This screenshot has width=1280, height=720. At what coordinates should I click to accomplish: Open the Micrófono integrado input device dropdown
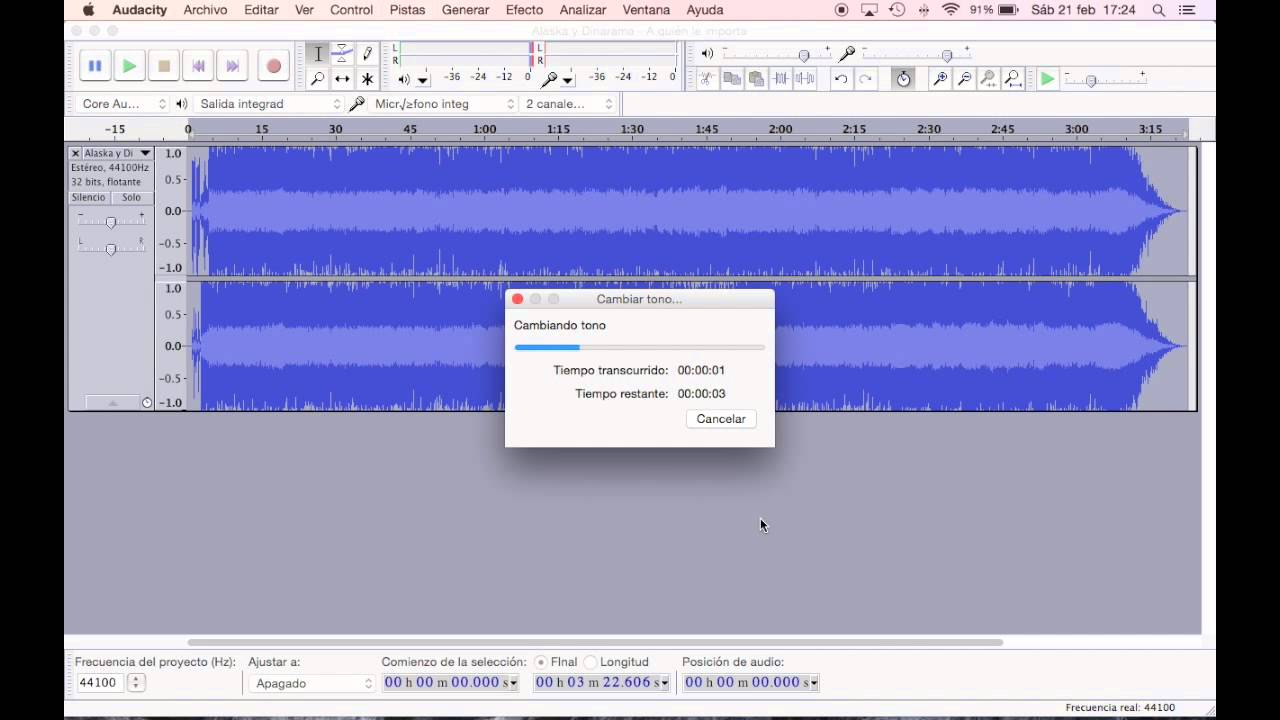point(444,104)
